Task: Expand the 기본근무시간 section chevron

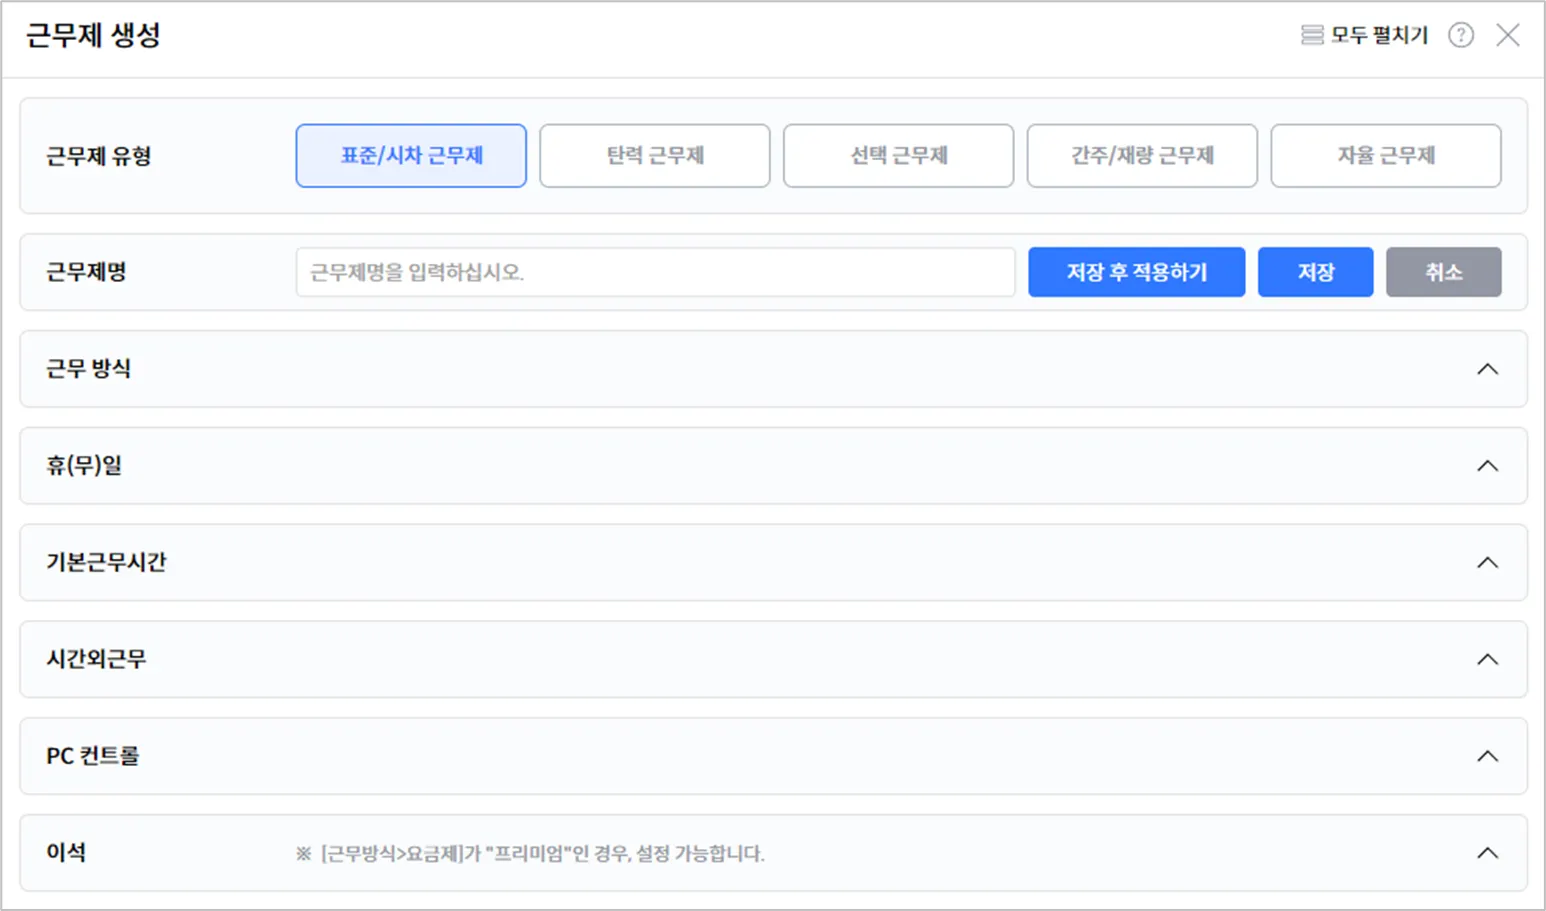Action: [1488, 563]
